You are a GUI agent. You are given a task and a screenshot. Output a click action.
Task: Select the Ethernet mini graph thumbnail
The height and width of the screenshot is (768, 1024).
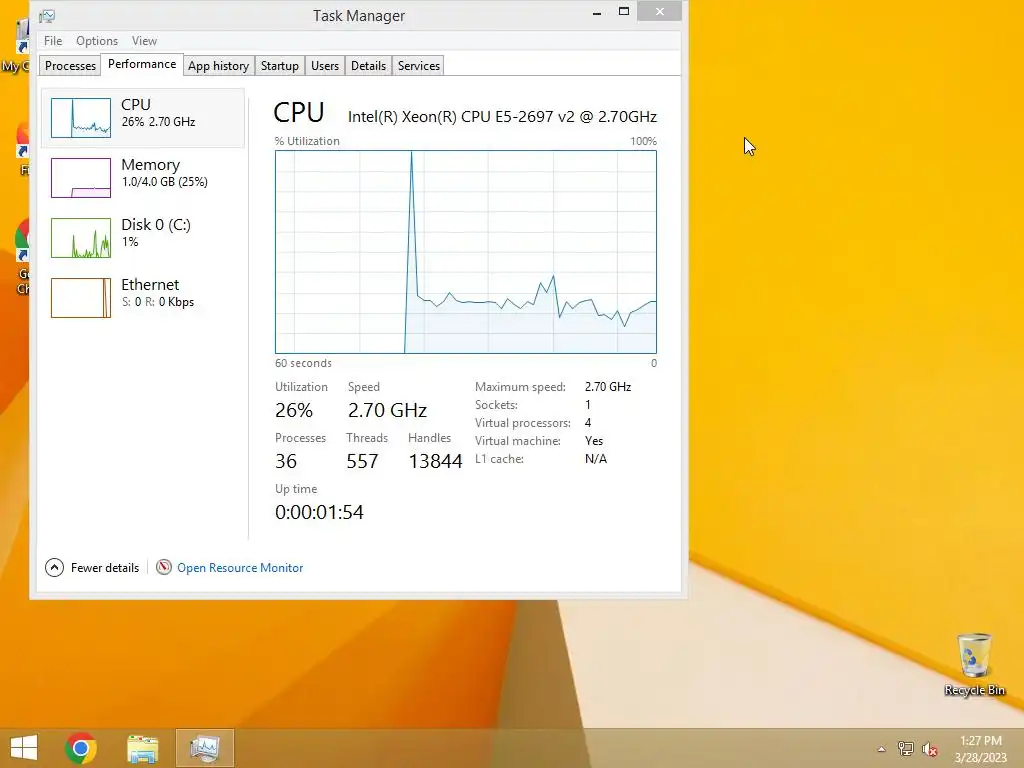[x=81, y=298]
